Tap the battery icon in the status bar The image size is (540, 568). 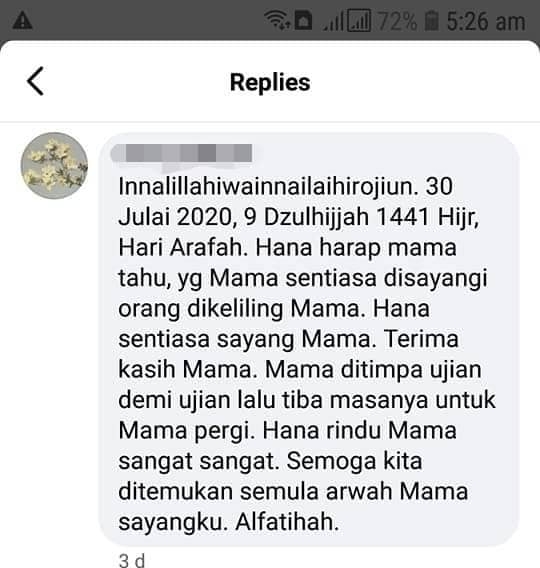coord(431,21)
